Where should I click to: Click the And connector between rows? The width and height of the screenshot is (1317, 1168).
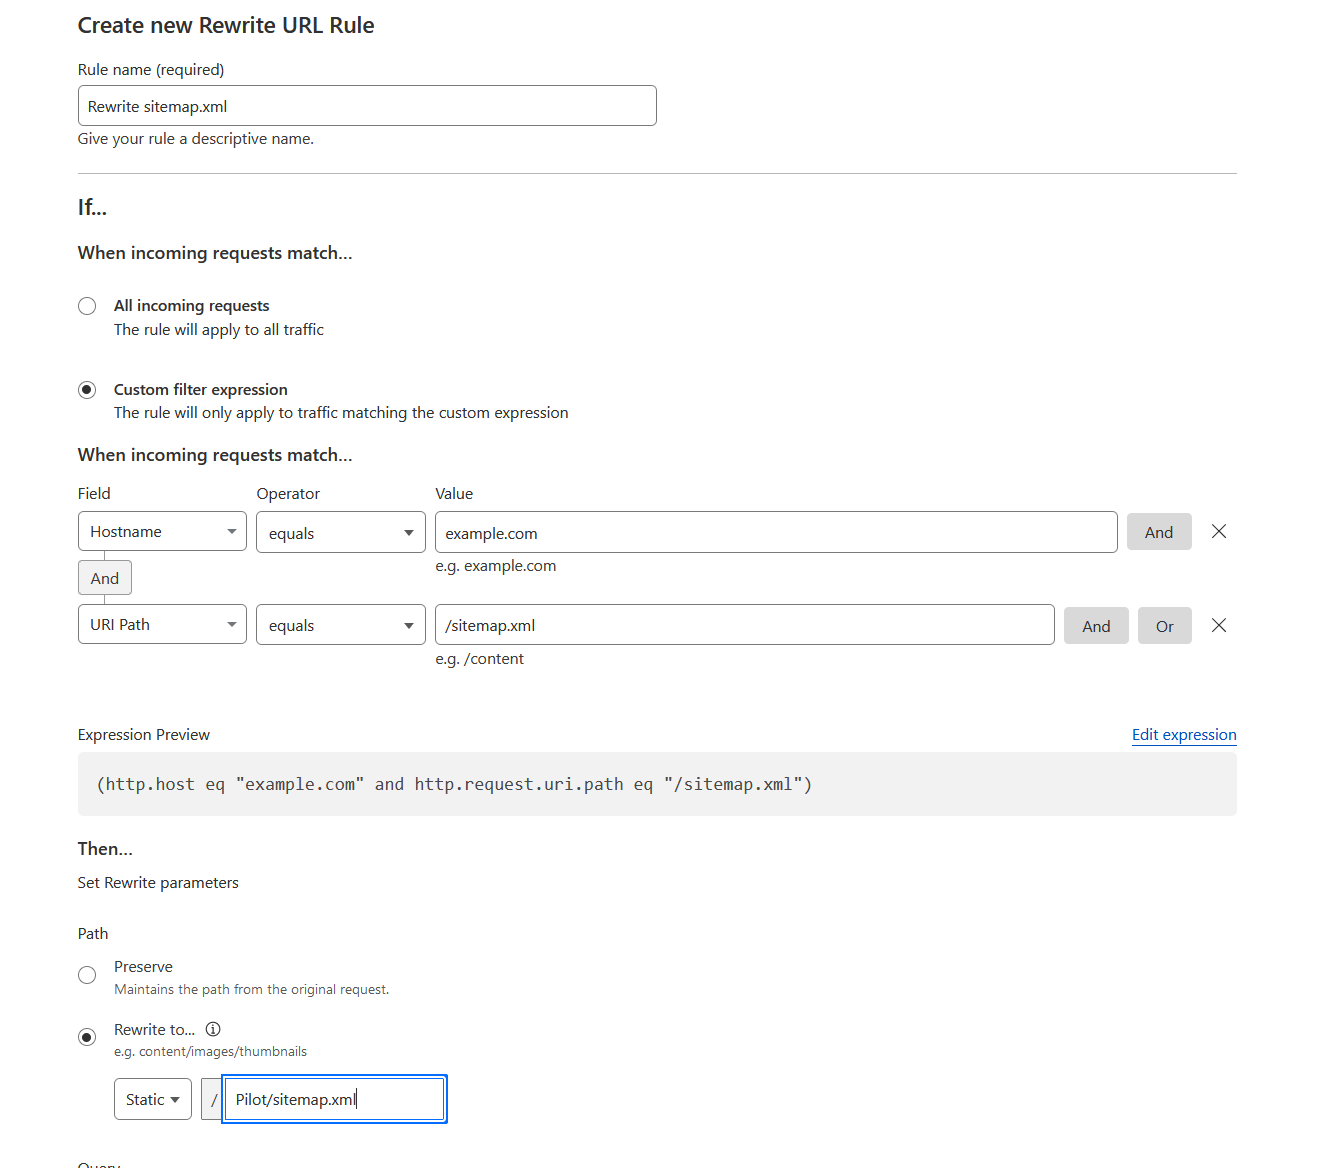coord(105,578)
